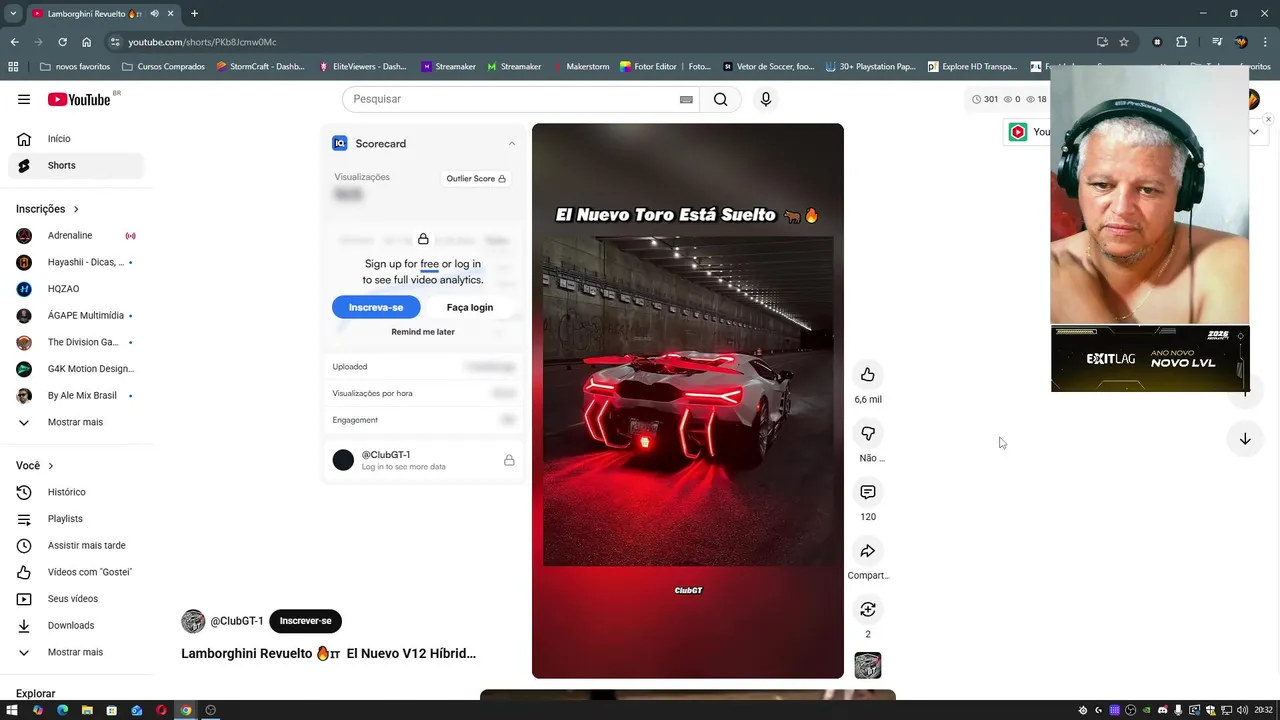Go to the next Short arrow
Viewport: 1280px width, 720px height.
[1245, 439]
